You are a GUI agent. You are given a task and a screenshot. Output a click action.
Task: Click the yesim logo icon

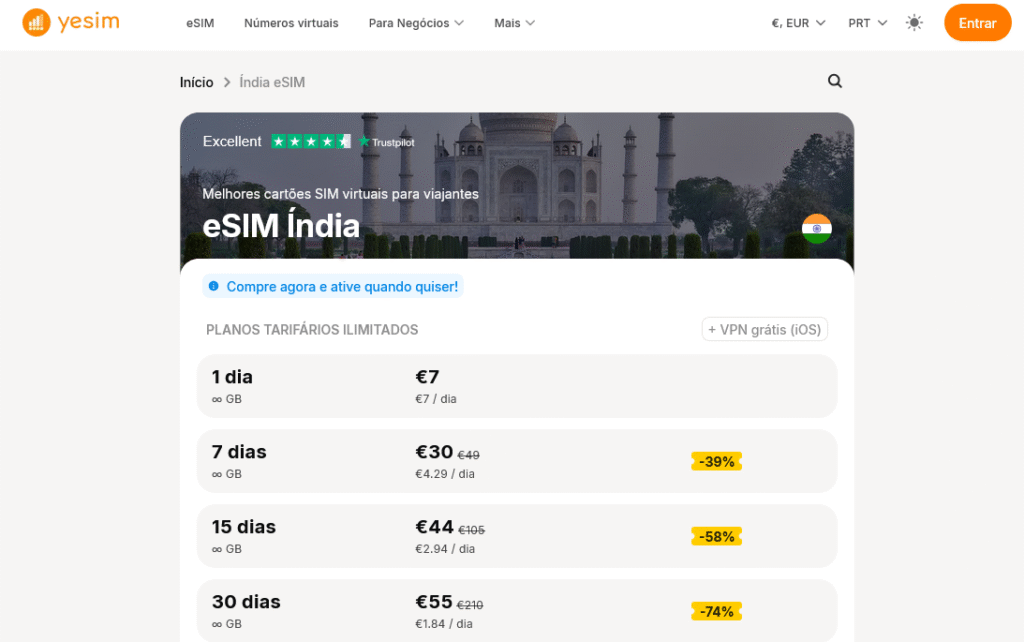pos(36,22)
